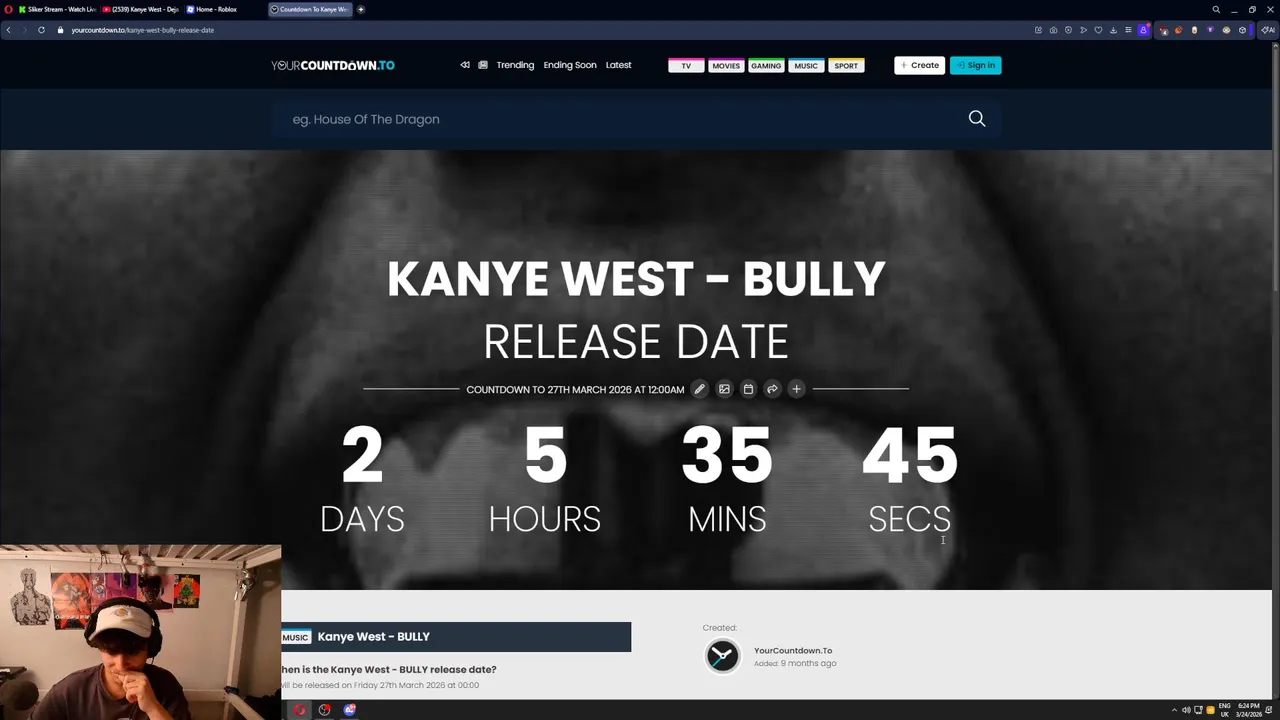This screenshot has height=720, width=1280.
Task: Open the notification center icon
Action: (1269, 710)
